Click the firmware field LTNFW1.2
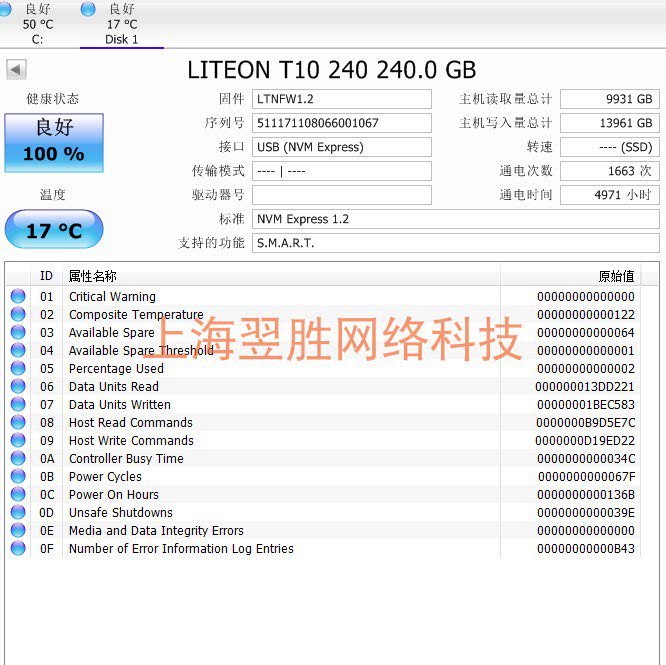Viewport: 666px width, 665px height. pyautogui.click(x=341, y=99)
